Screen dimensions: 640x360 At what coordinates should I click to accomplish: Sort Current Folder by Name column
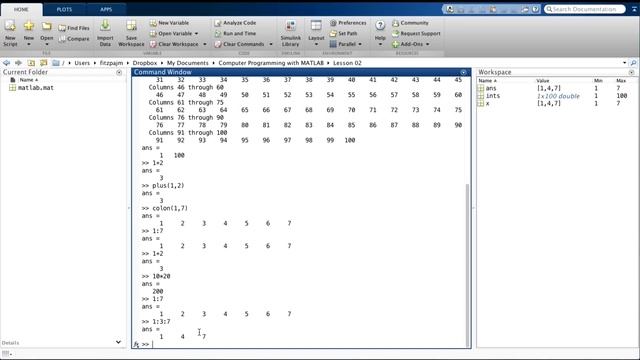(29, 80)
